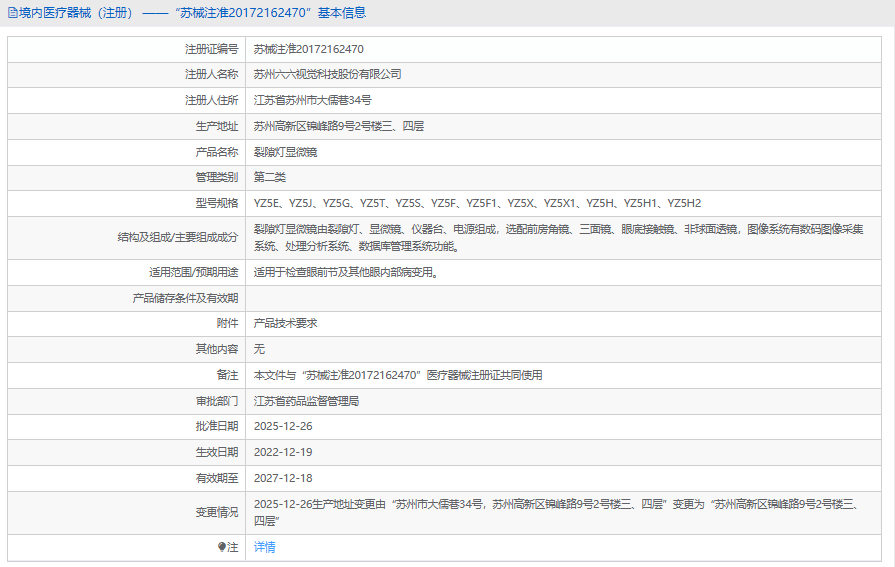Viewport: 895px width, 567px height.
Task: Select production address 苏州高新区锦峰路9号2号楼三、四层
Action: [339, 126]
